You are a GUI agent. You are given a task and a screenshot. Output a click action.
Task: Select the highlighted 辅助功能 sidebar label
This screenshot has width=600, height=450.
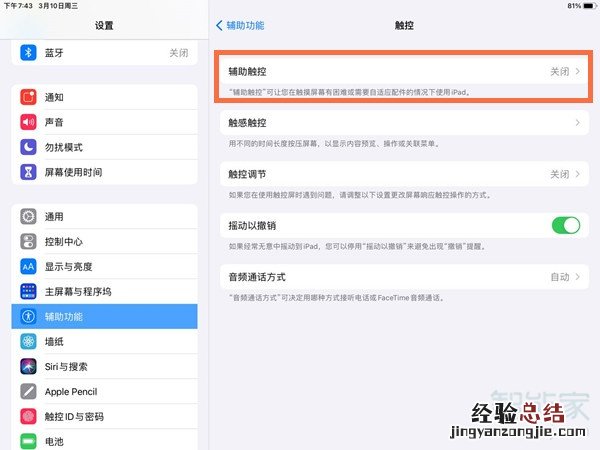point(64,317)
